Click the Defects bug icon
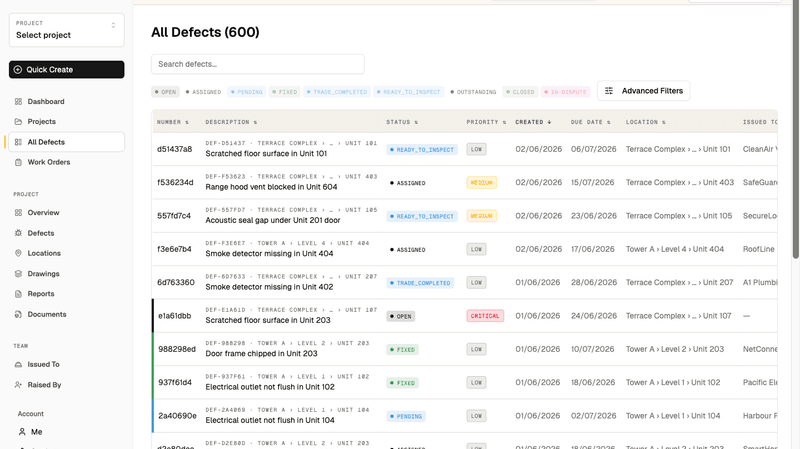The height and width of the screenshot is (449, 800). (18, 233)
